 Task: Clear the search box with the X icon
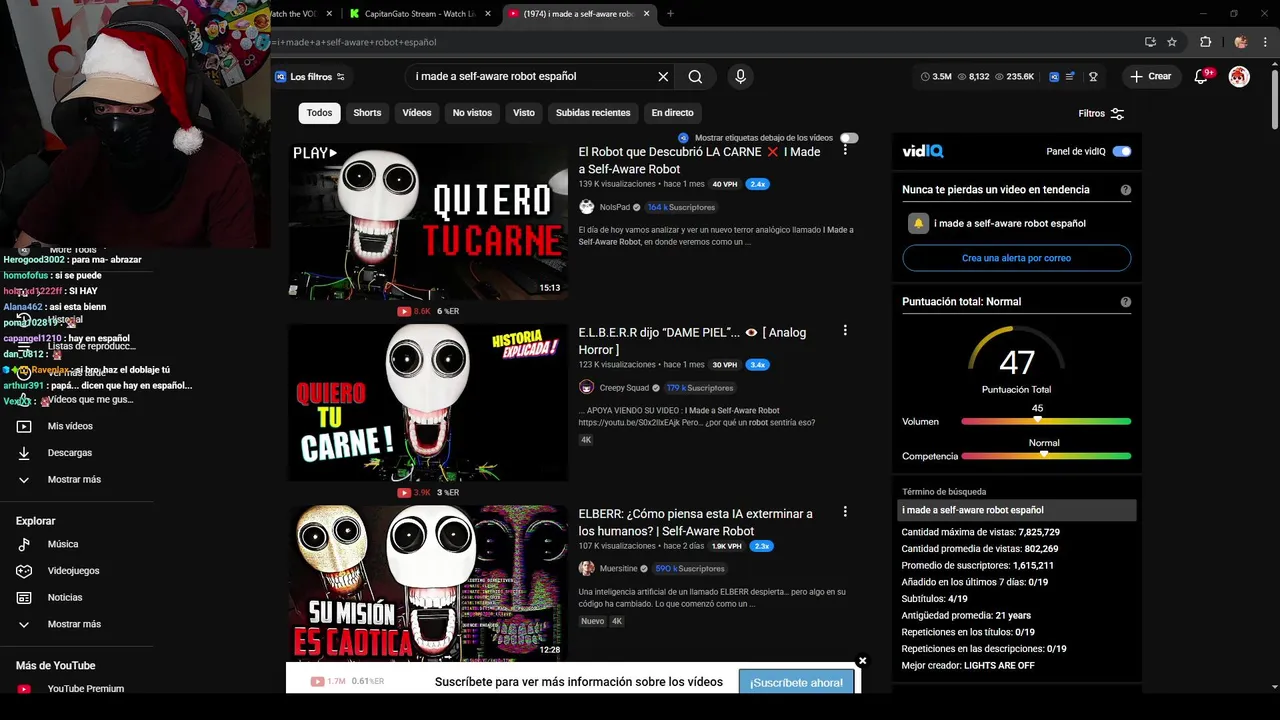coord(663,76)
